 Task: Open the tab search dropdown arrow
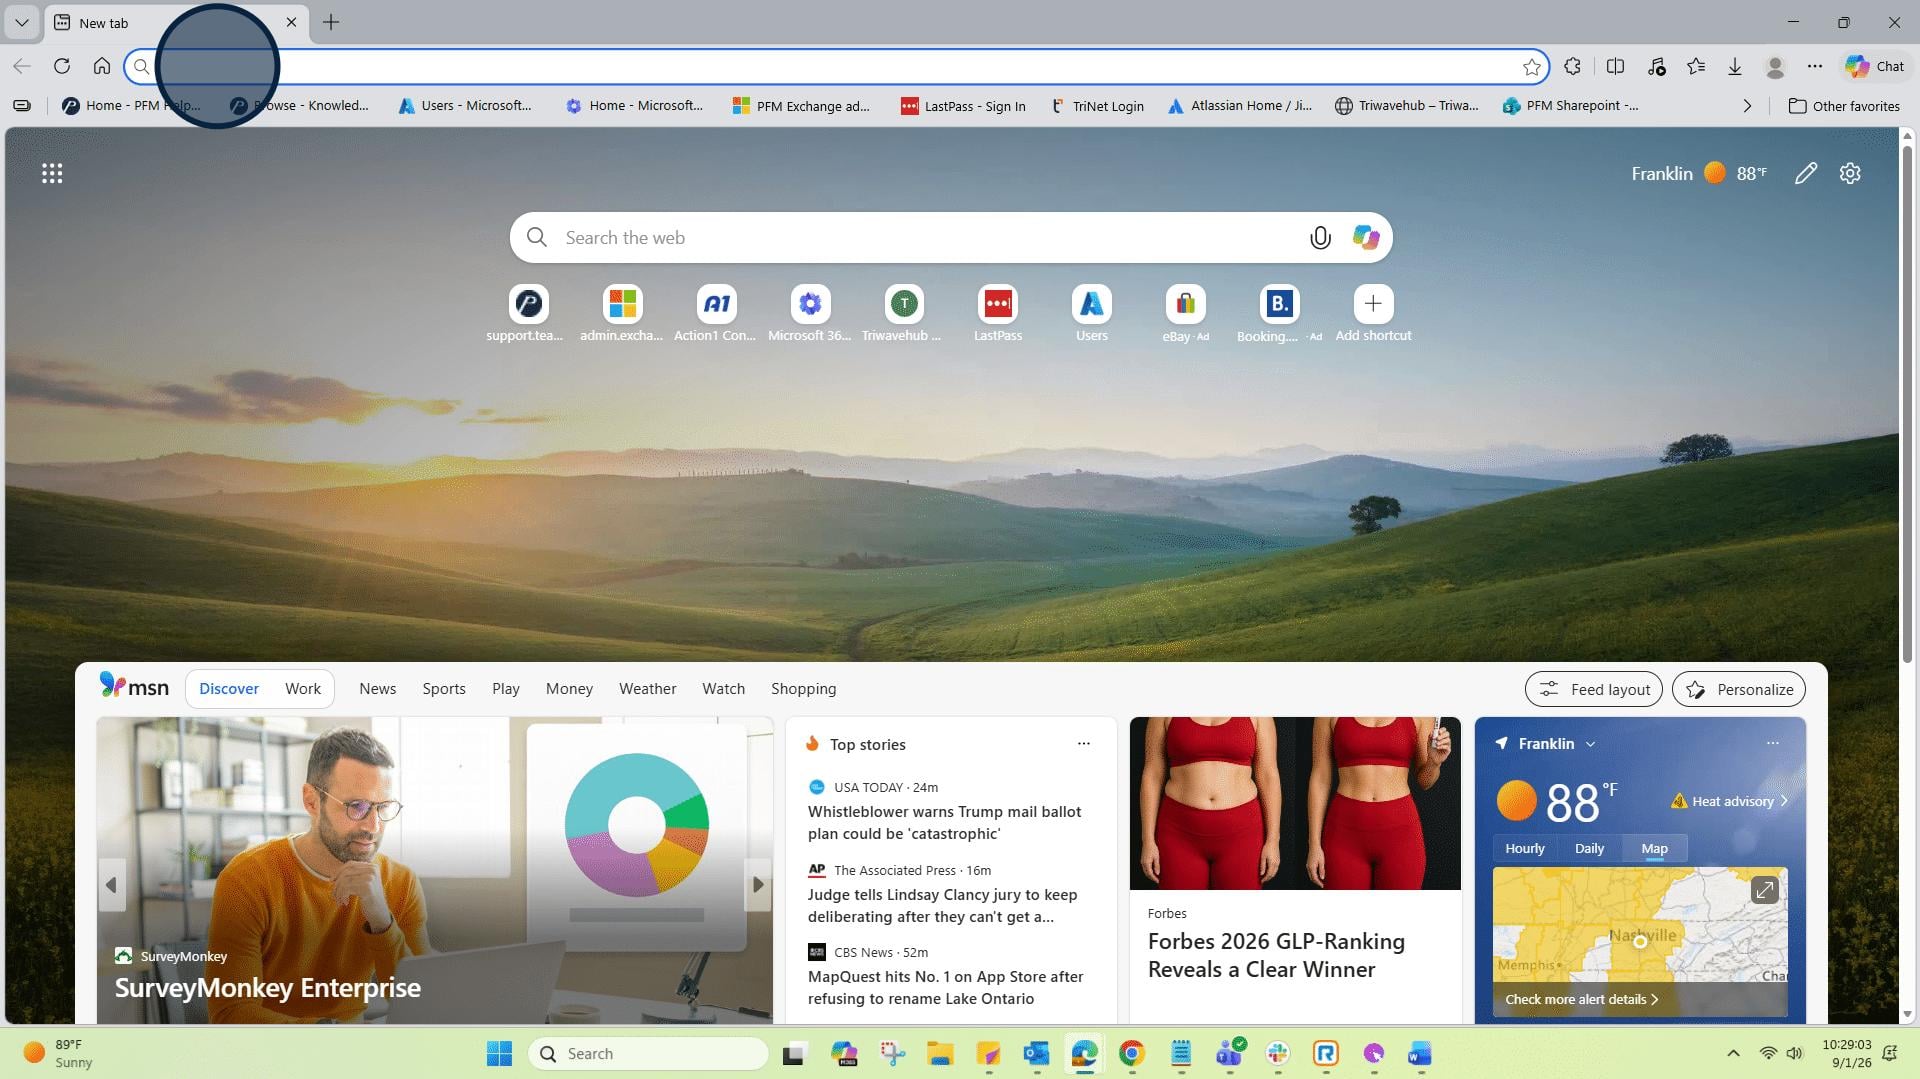[22, 22]
